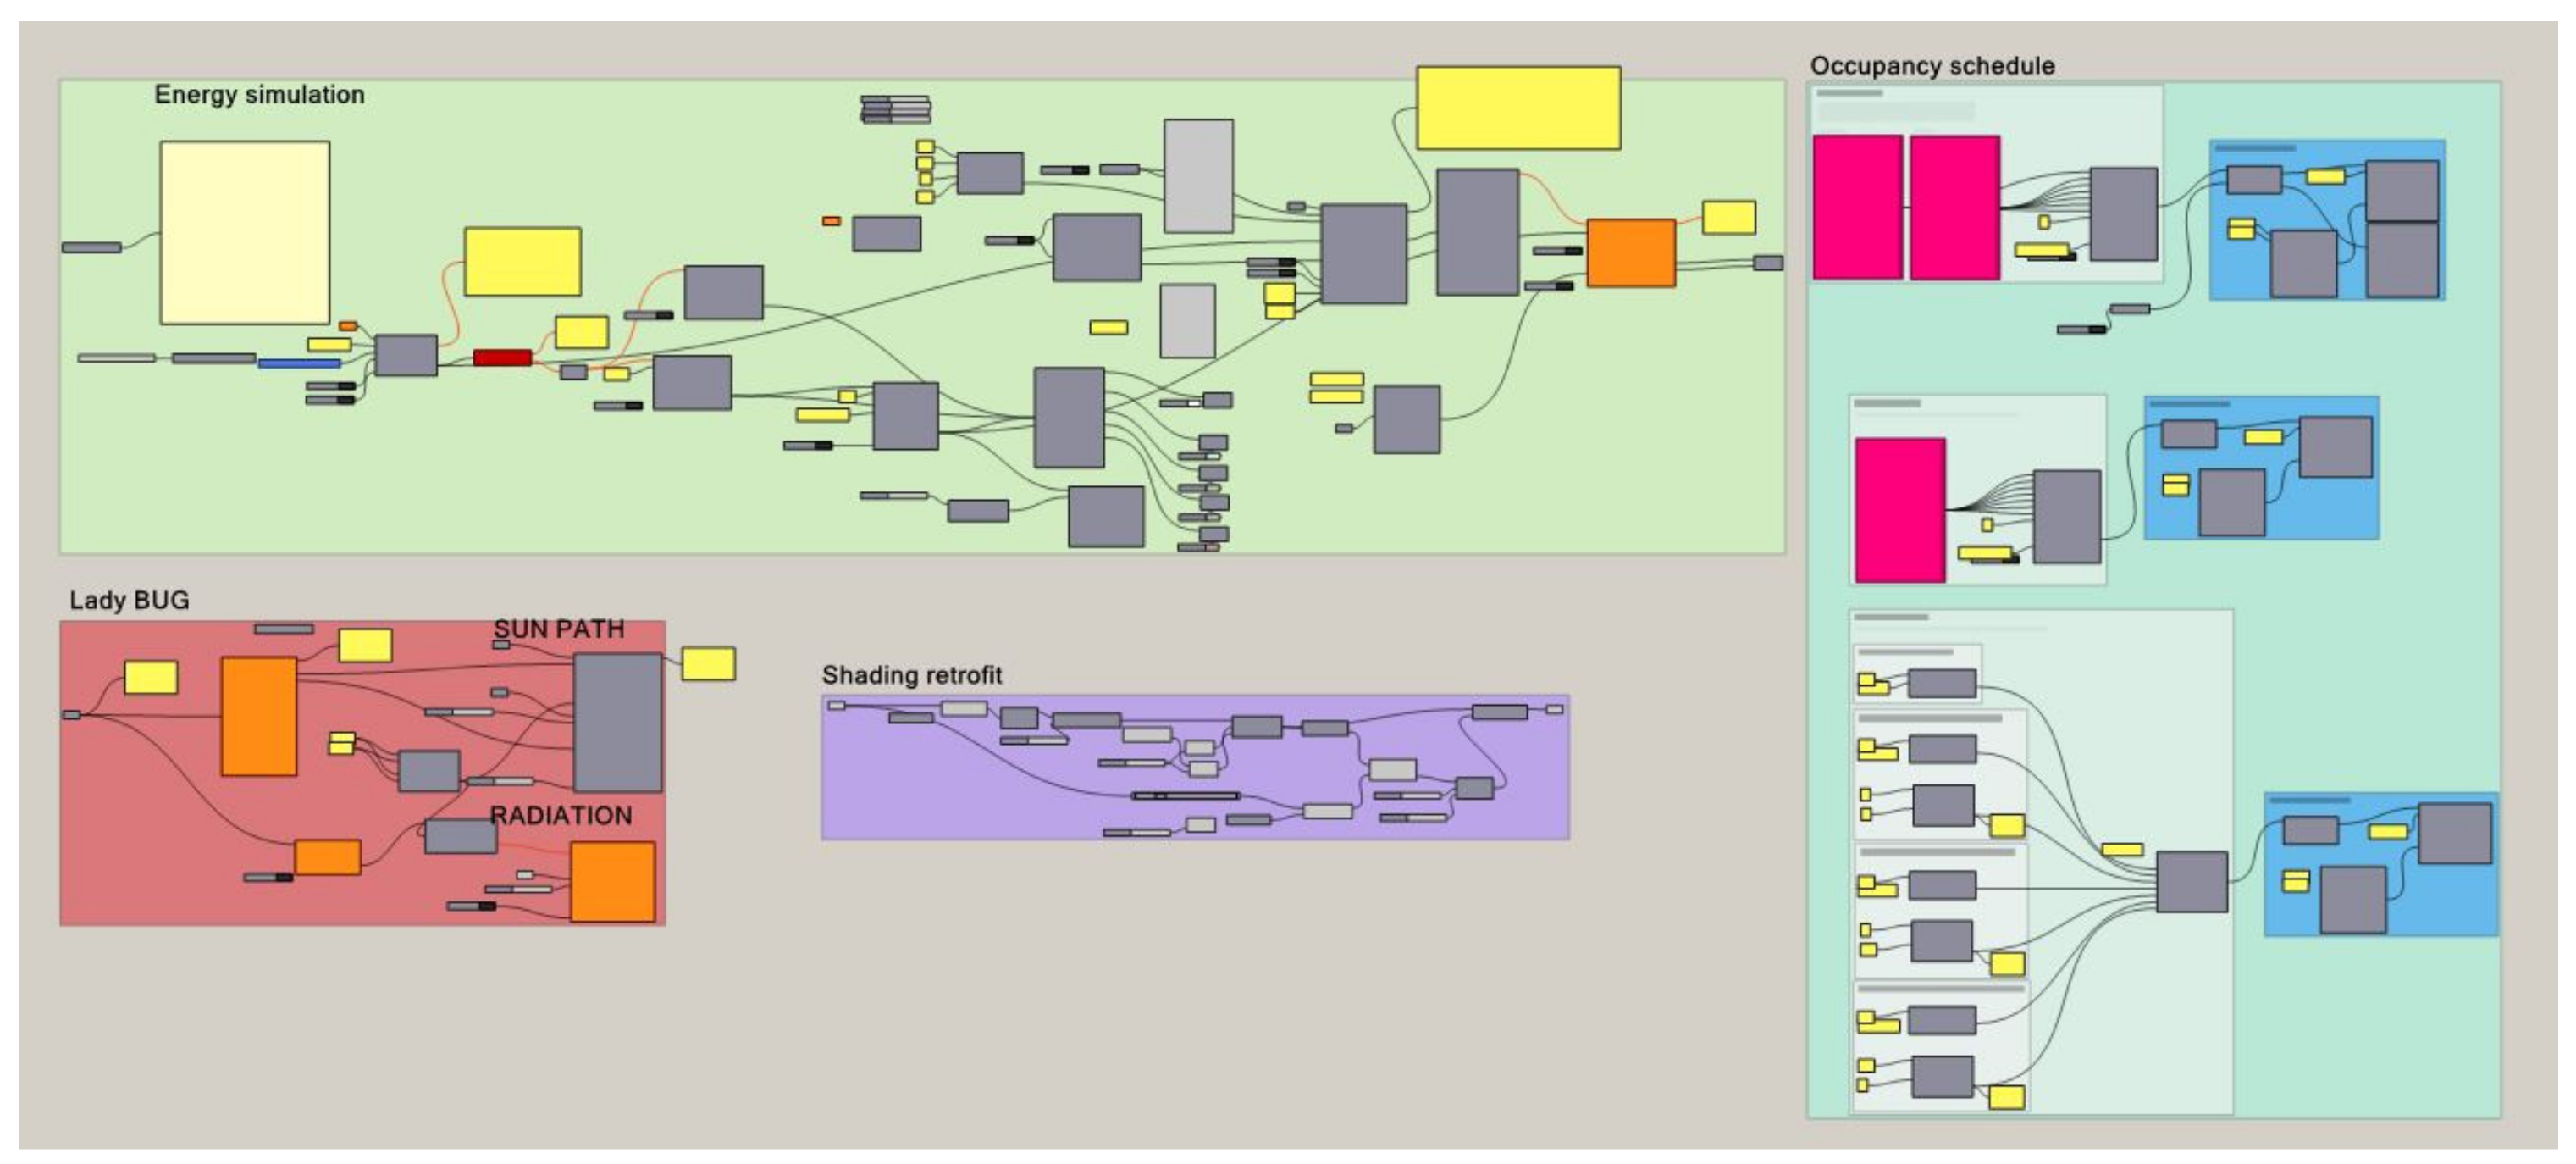Select the large cream panel in Energy simulation

point(245,232)
